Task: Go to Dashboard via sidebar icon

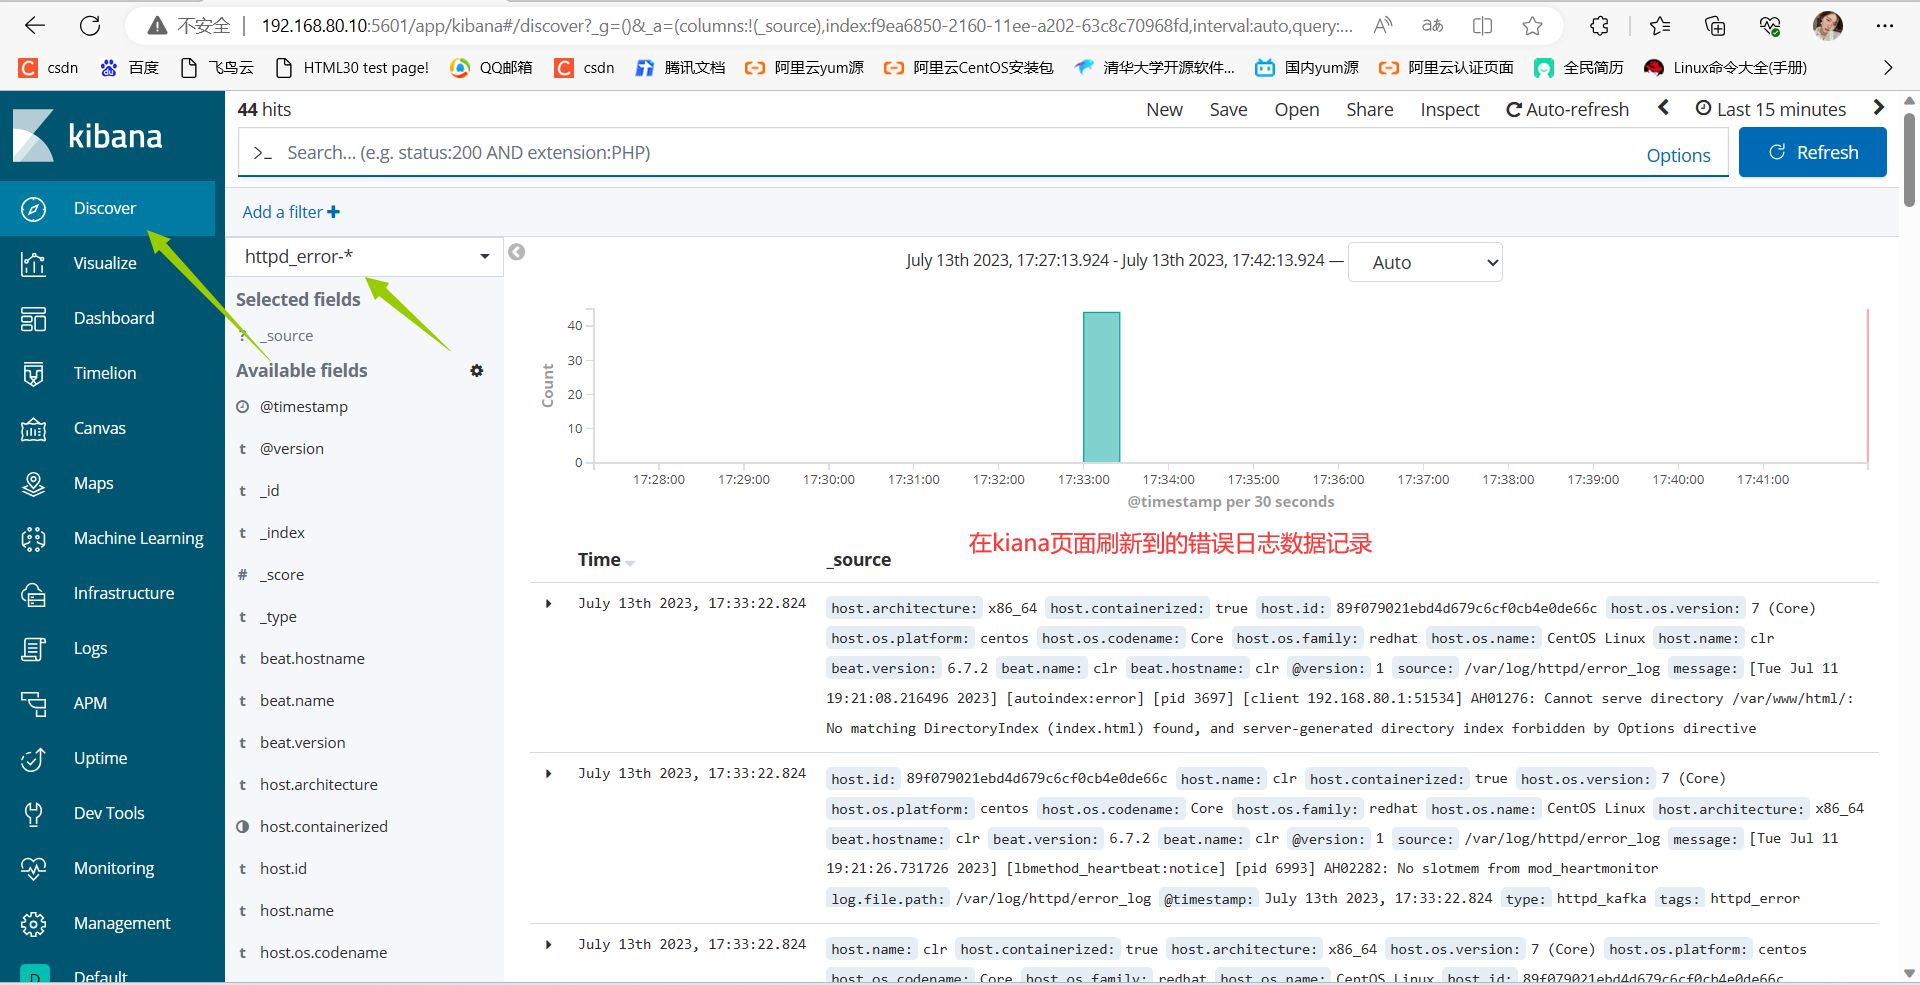Action: 33,318
